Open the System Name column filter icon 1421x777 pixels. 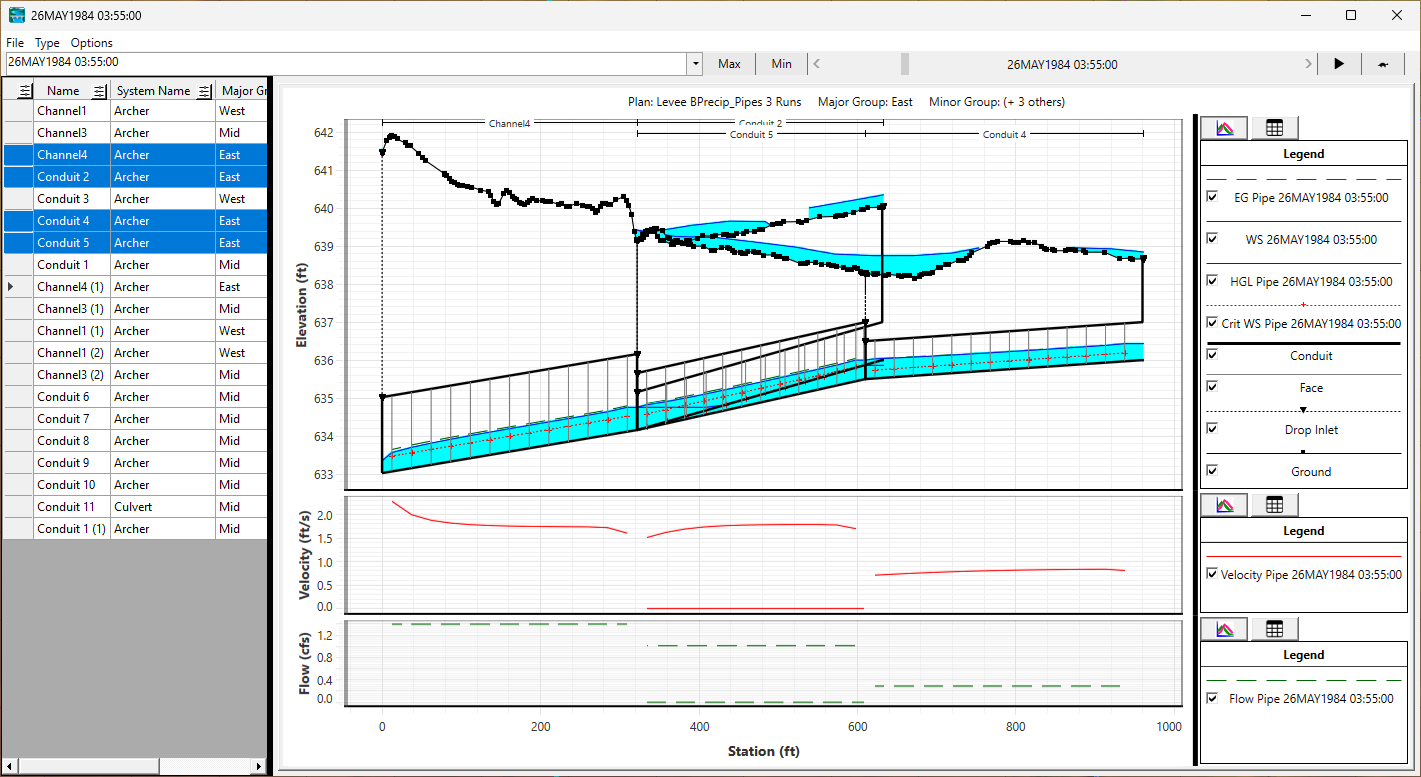click(204, 91)
